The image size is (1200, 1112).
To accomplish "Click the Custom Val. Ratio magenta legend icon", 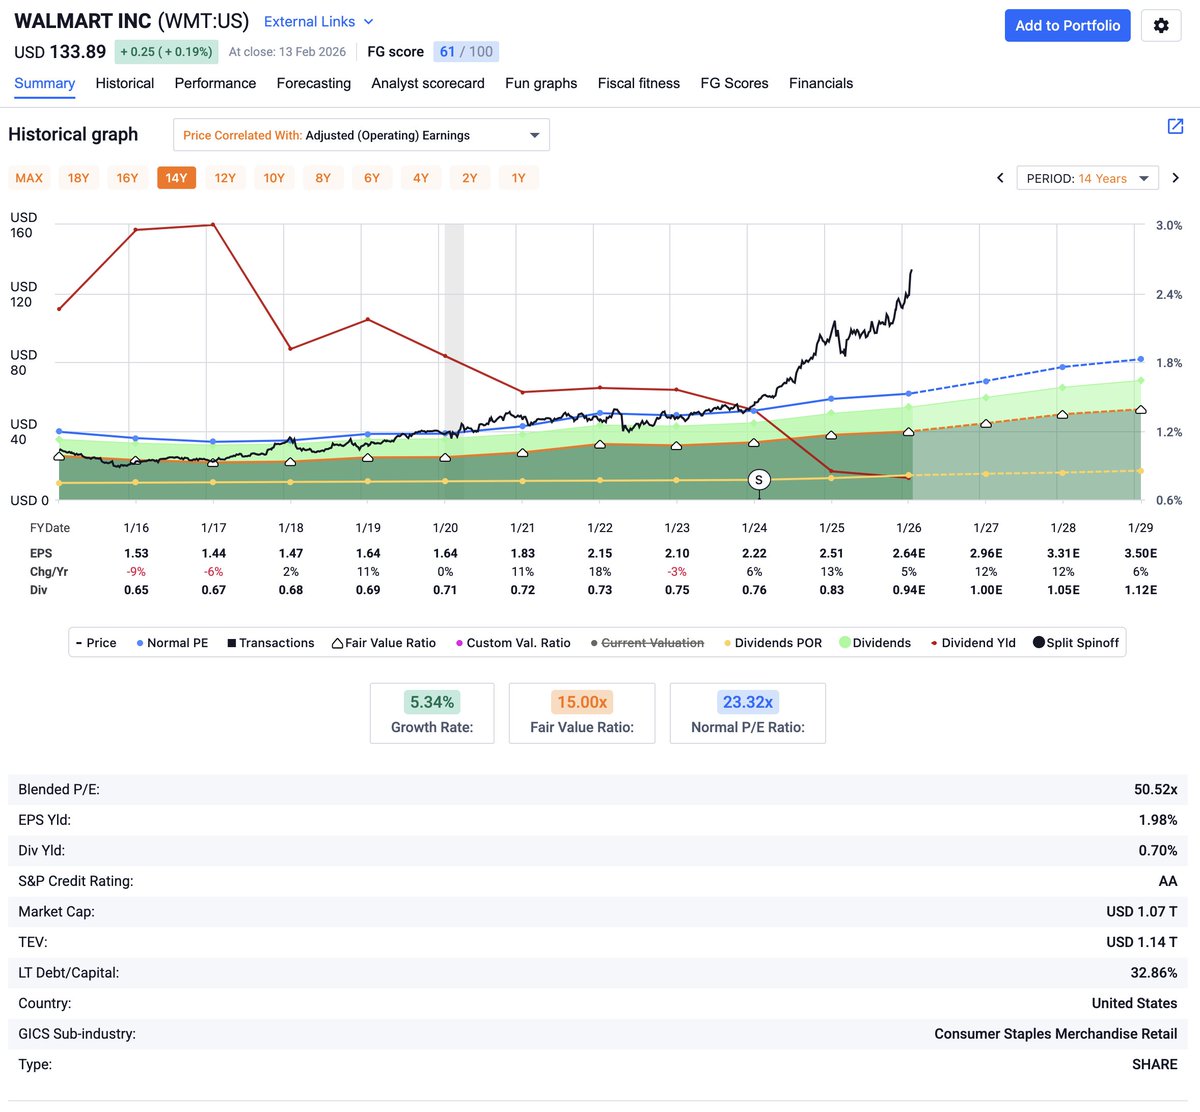I will pyautogui.click(x=459, y=642).
